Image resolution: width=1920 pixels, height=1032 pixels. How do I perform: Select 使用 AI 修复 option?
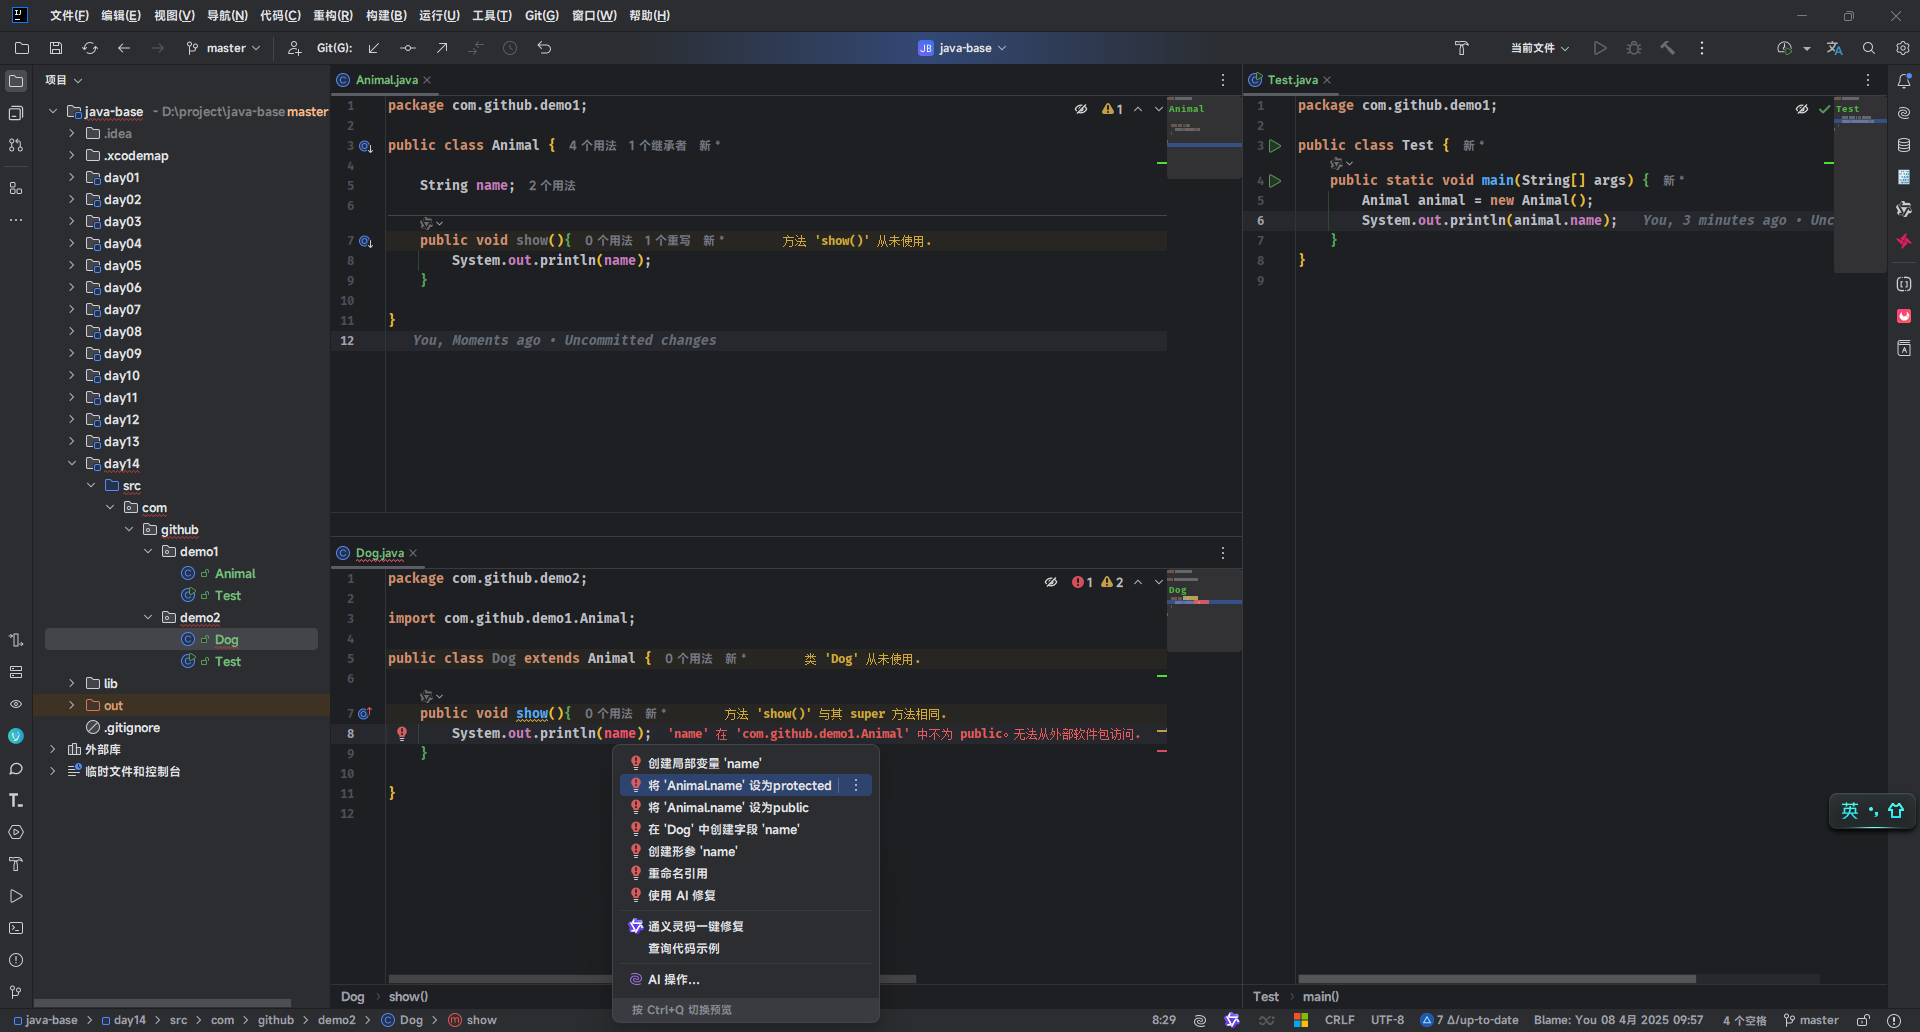click(681, 896)
